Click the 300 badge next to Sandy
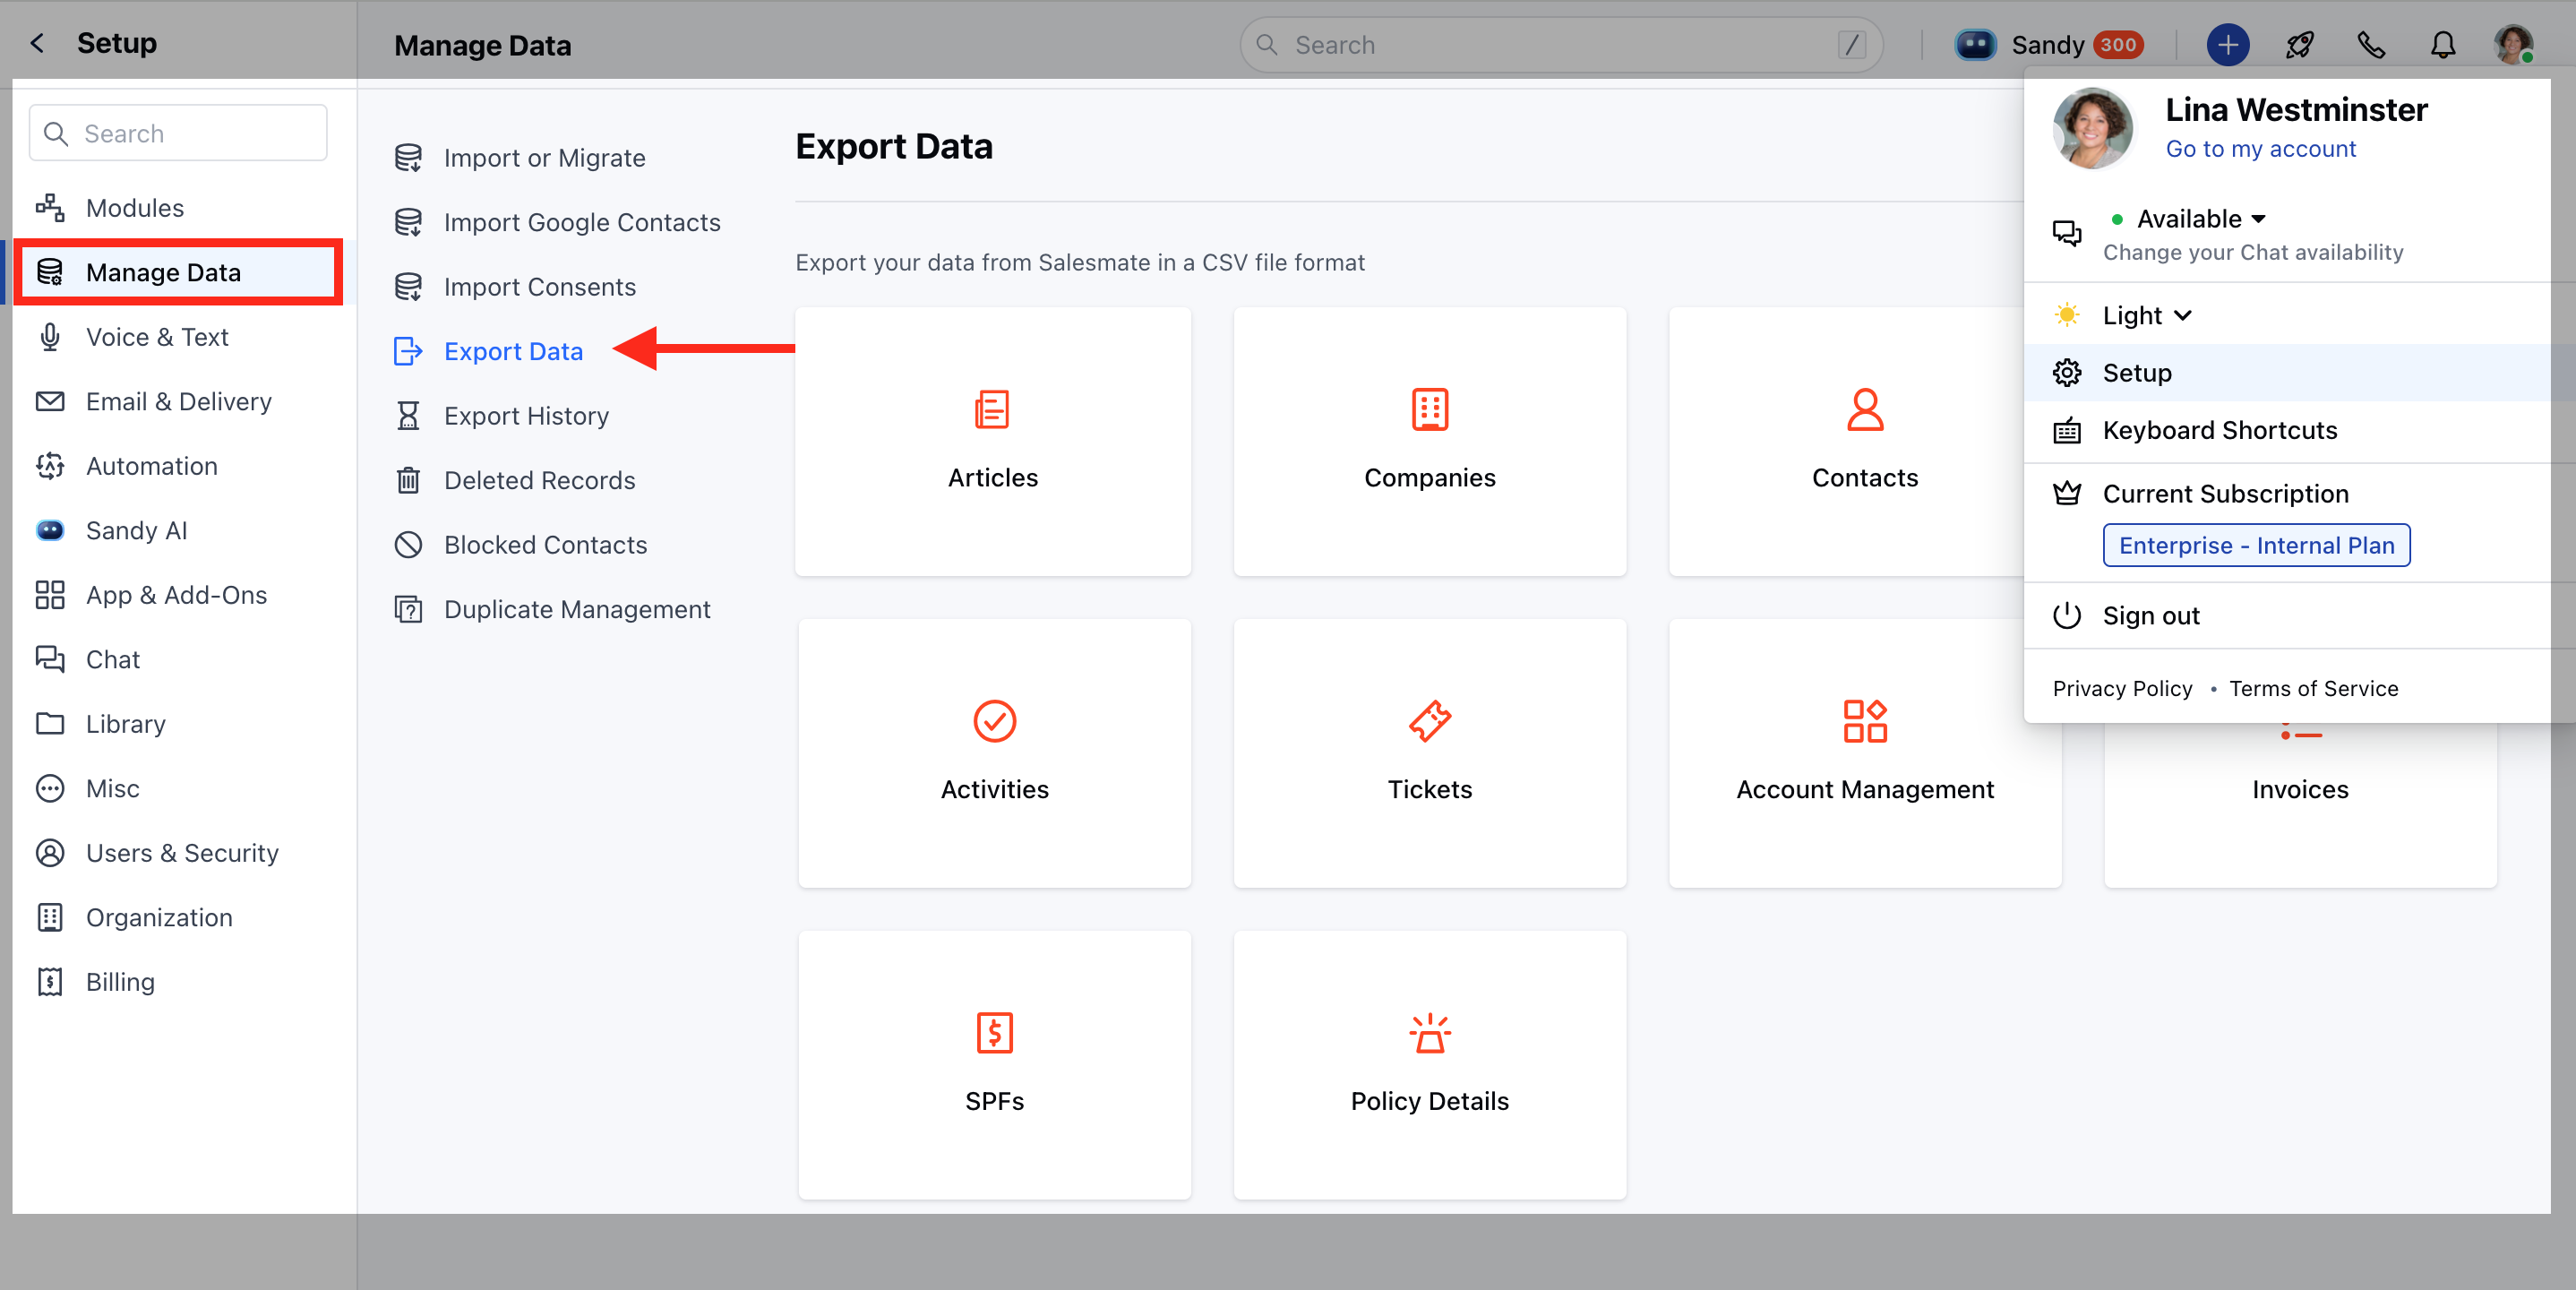The height and width of the screenshot is (1290, 2576). (2118, 44)
